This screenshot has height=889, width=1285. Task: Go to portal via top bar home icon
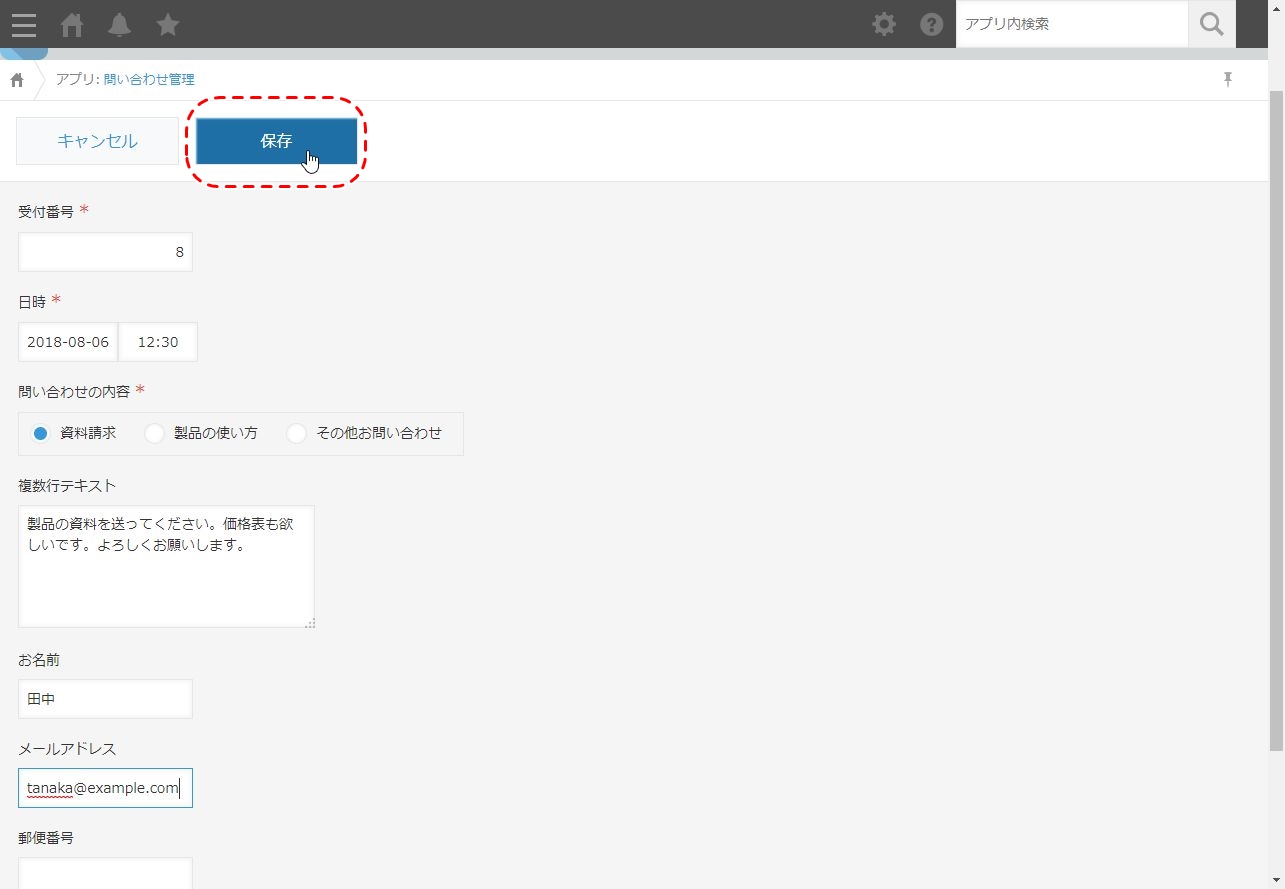click(x=72, y=24)
